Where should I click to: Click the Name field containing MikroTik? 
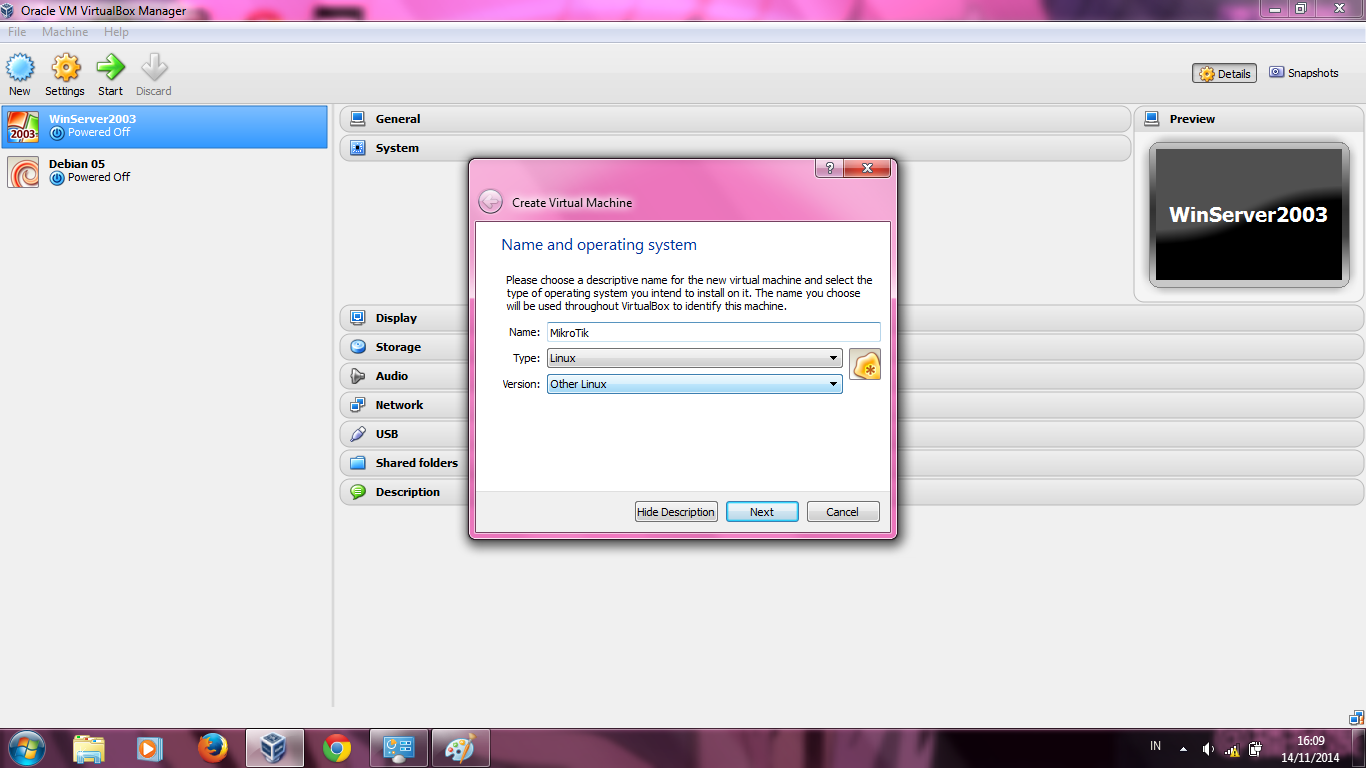pyautogui.click(x=714, y=332)
